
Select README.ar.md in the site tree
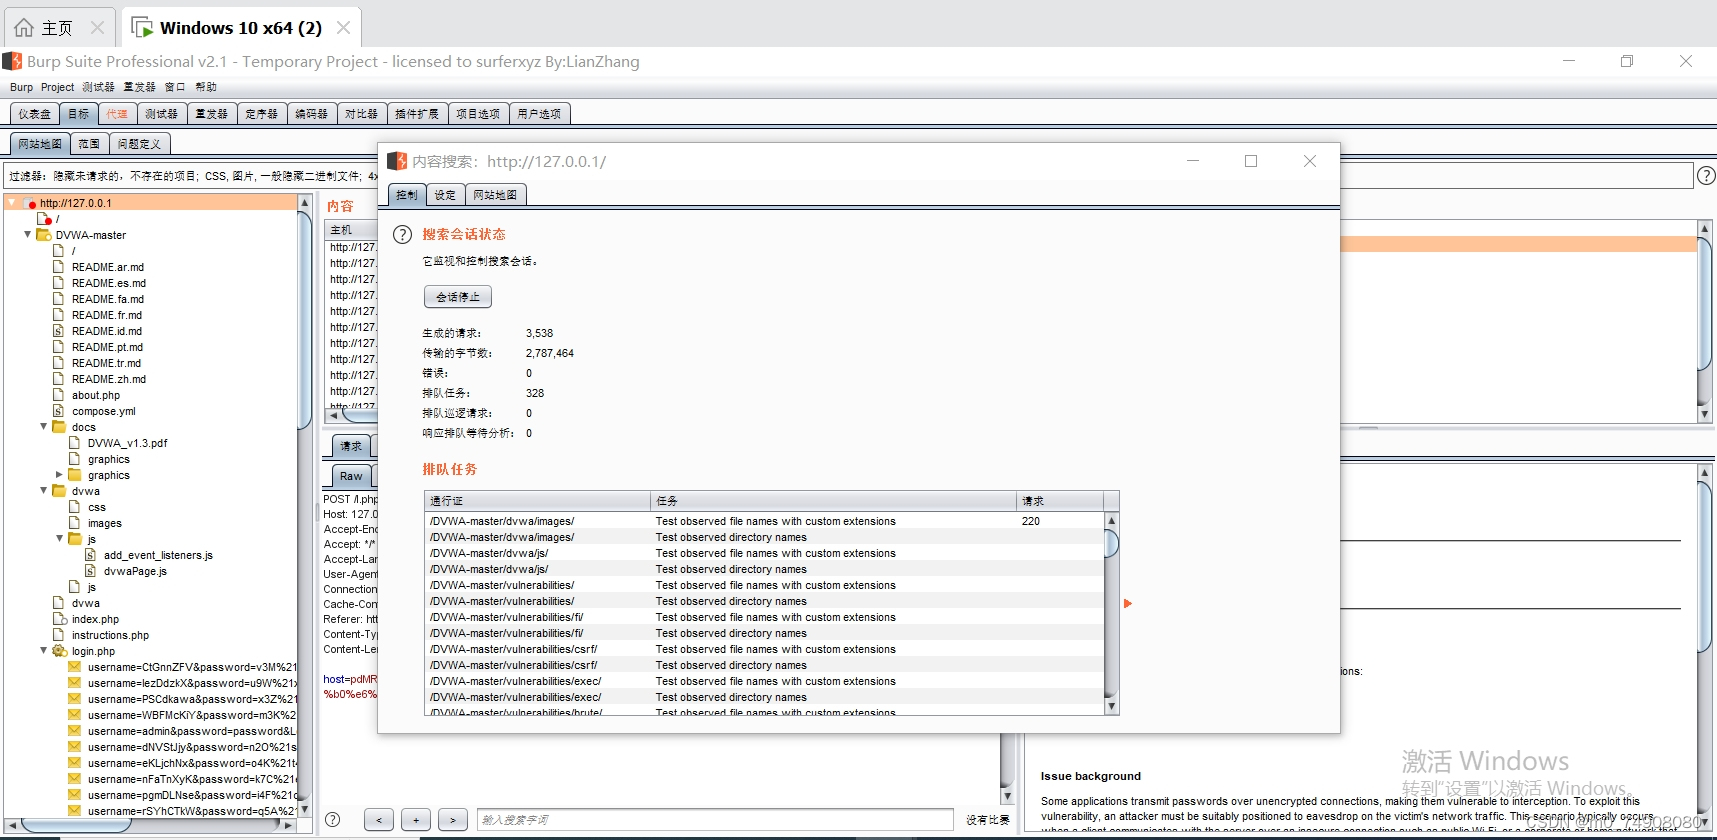coord(108,267)
